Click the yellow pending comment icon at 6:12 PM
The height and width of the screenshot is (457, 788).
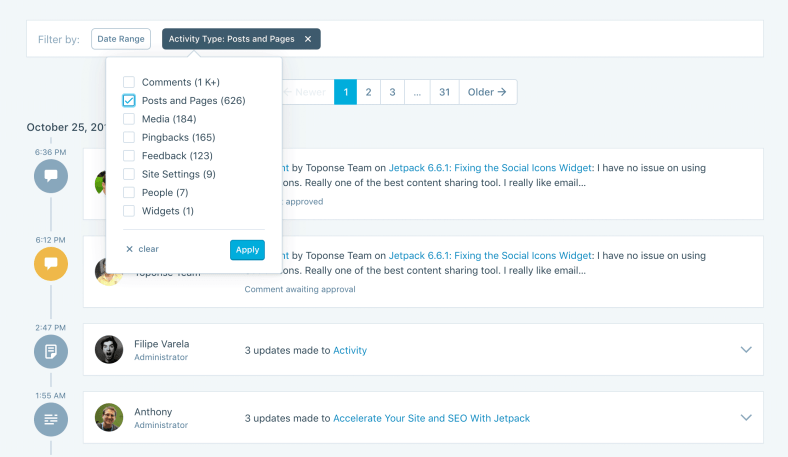click(x=50, y=264)
